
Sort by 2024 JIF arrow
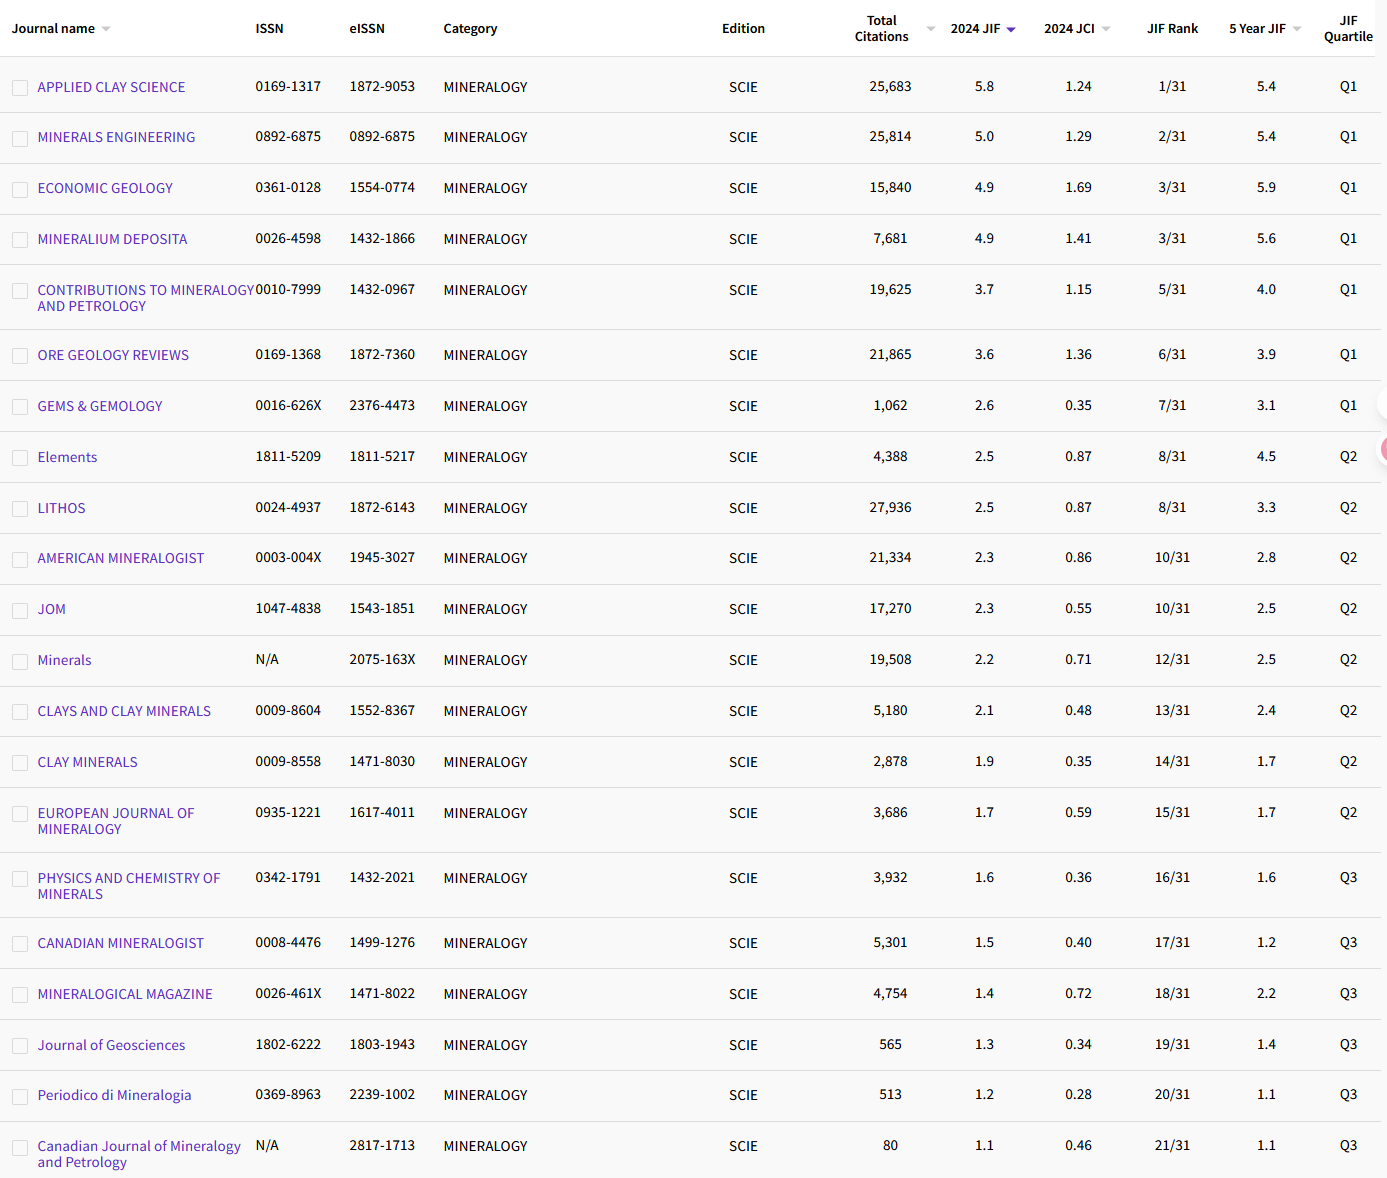[x=1011, y=29]
